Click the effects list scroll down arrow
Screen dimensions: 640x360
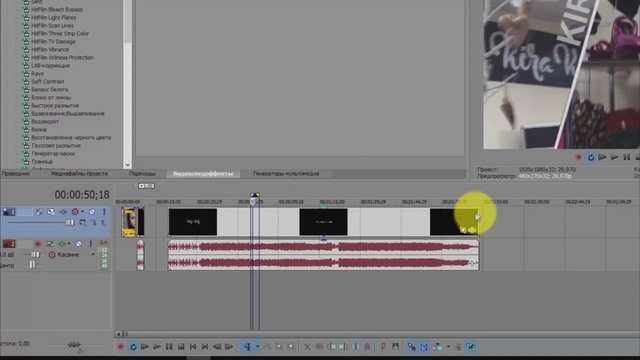coord(128,165)
